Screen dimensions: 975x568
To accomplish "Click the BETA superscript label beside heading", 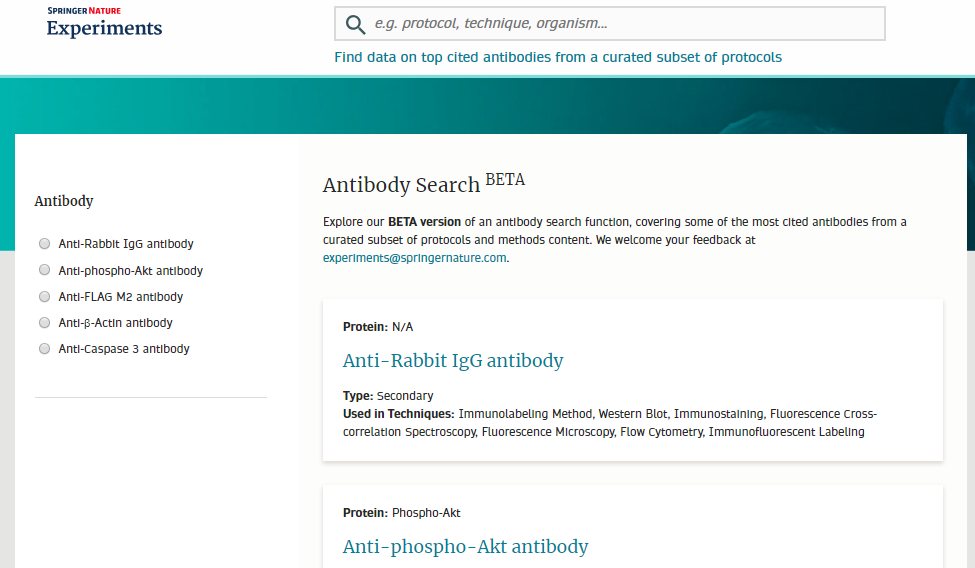I will [x=505, y=180].
